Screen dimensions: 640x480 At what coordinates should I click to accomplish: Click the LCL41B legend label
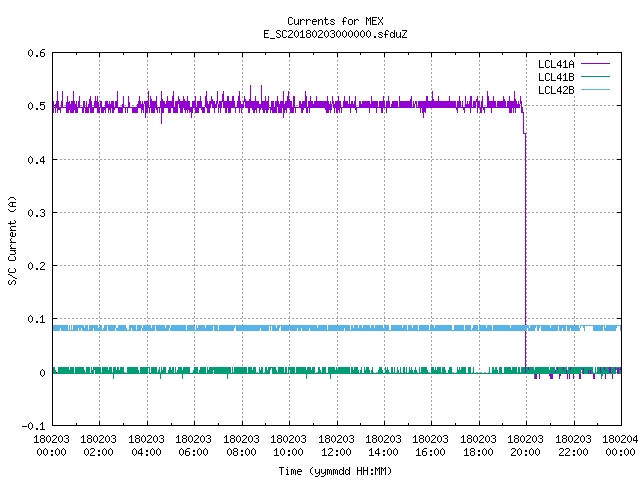pyautogui.click(x=556, y=77)
